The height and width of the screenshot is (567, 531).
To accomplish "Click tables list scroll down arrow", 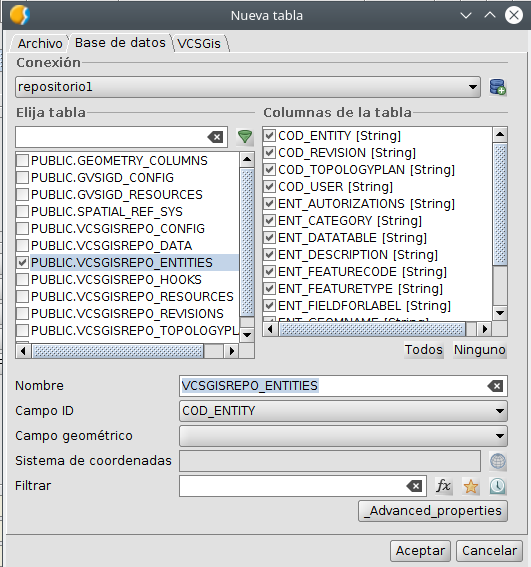I will [x=247, y=334].
